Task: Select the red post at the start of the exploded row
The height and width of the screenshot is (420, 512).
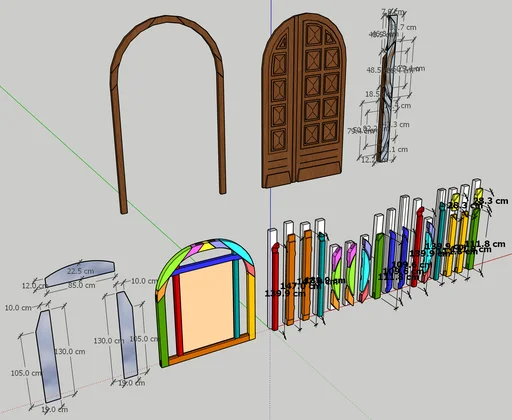Action: [x=275, y=287]
